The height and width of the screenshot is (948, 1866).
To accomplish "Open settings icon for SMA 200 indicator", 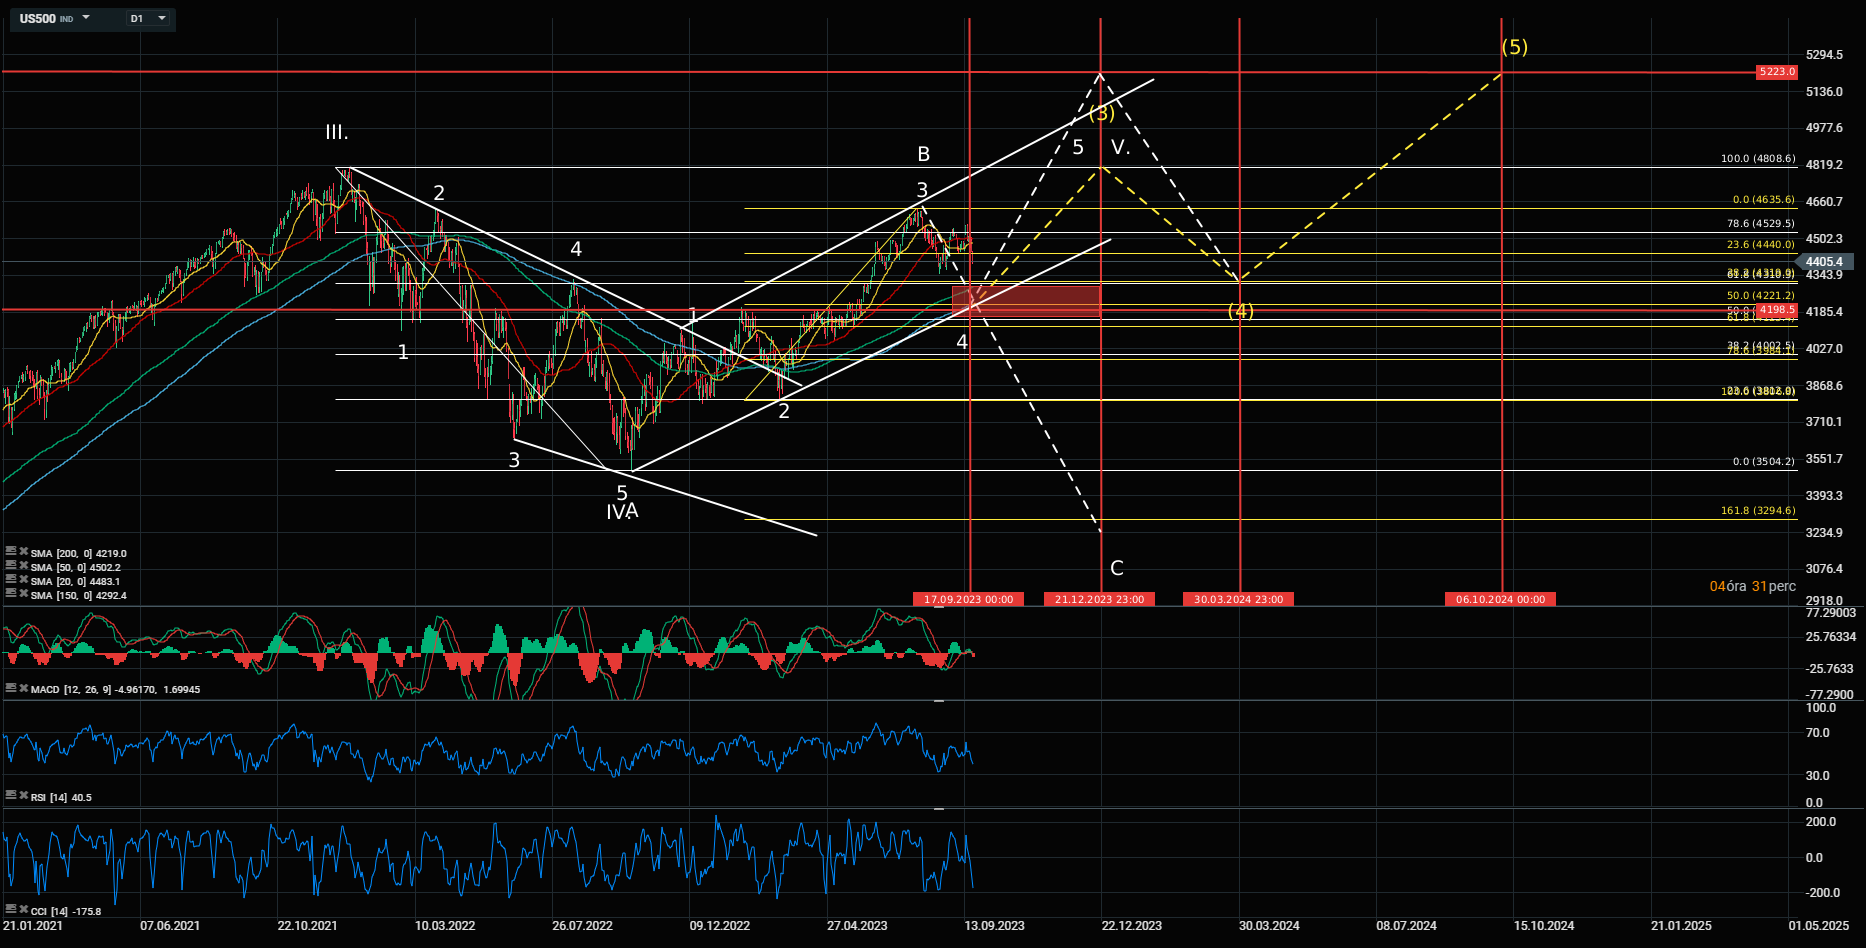I will [x=11, y=551].
